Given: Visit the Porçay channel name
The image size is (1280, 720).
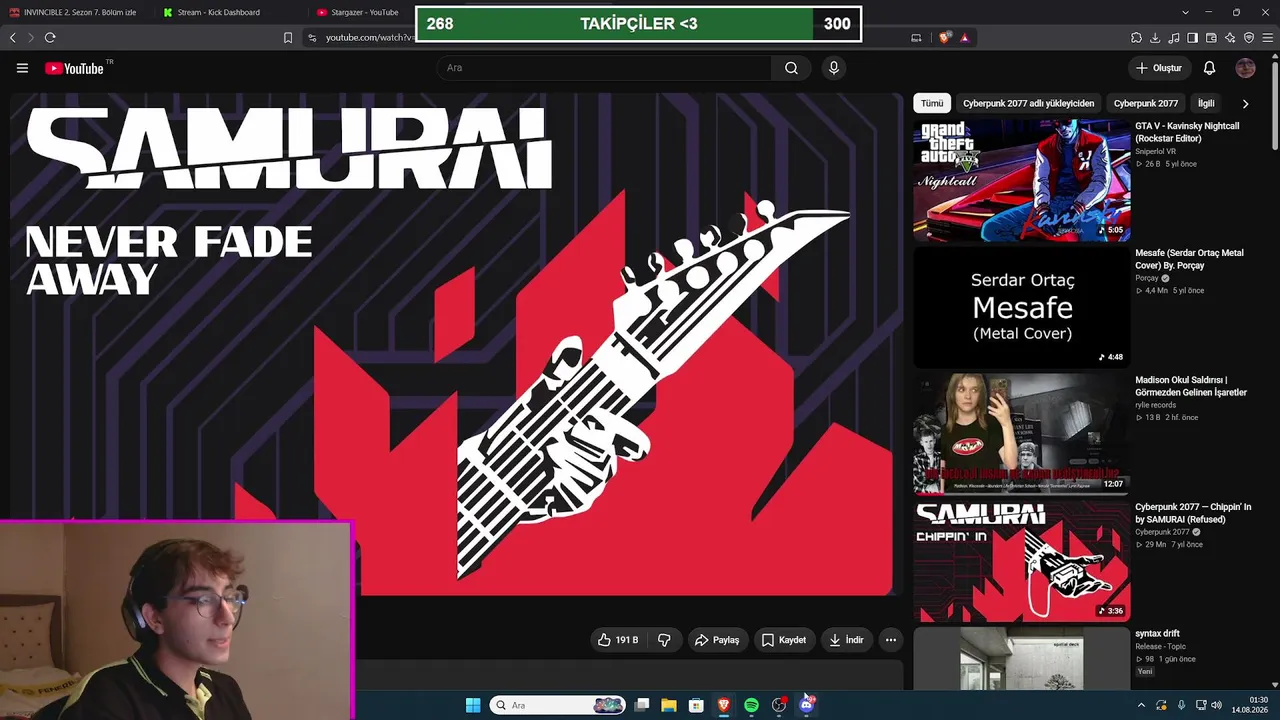Looking at the screenshot, I should click(1147, 278).
